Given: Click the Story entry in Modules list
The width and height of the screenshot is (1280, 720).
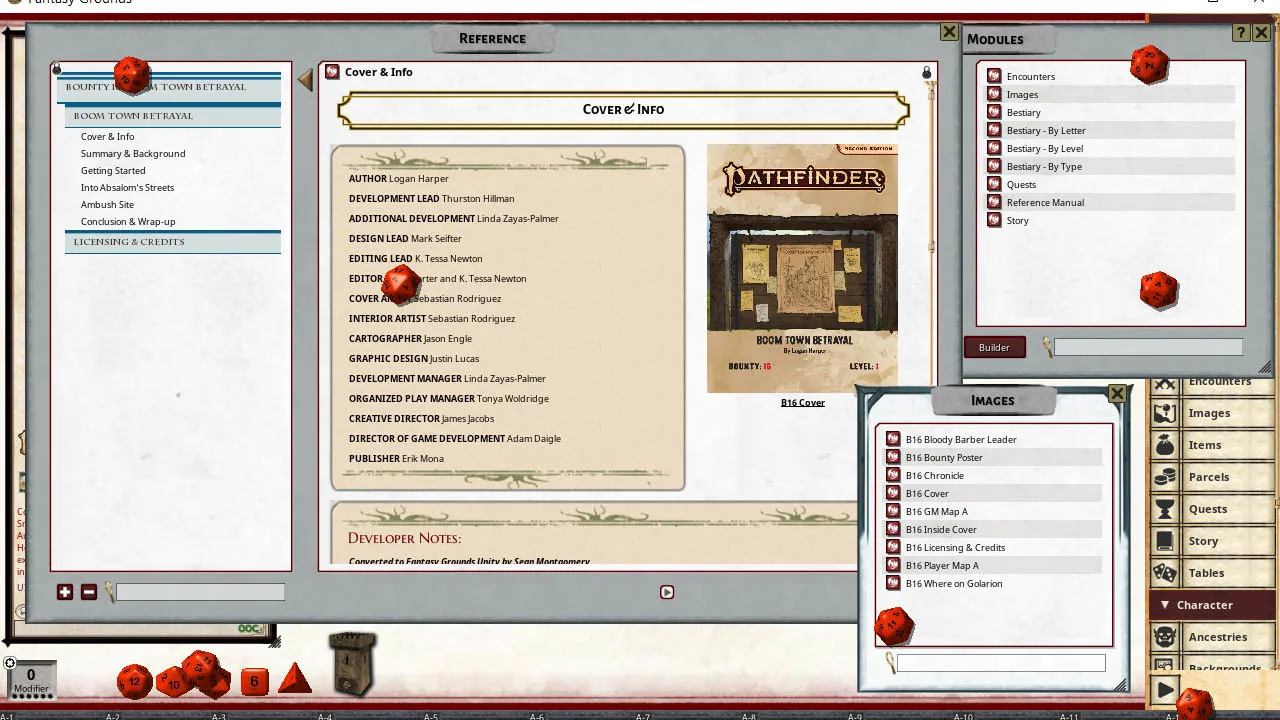Looking at the screenshot, I should [1018, 220].
